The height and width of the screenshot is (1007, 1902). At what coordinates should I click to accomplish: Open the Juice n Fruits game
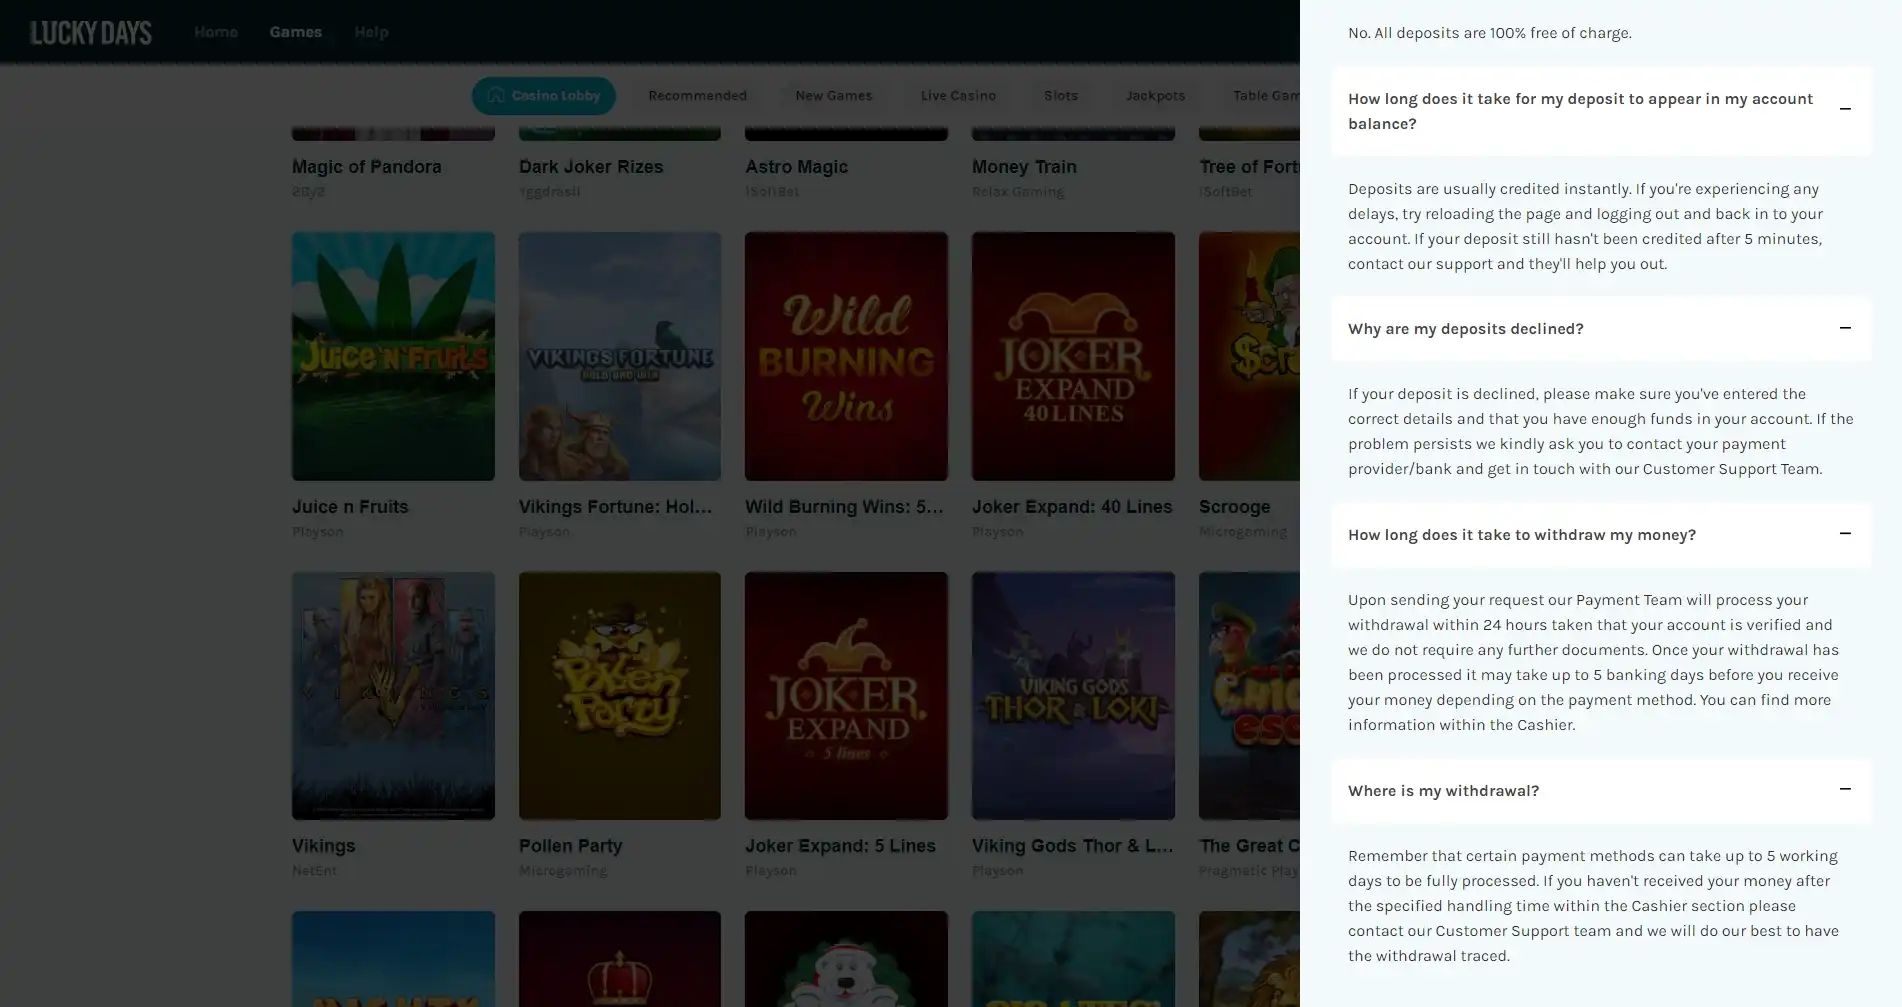point(392,357)
